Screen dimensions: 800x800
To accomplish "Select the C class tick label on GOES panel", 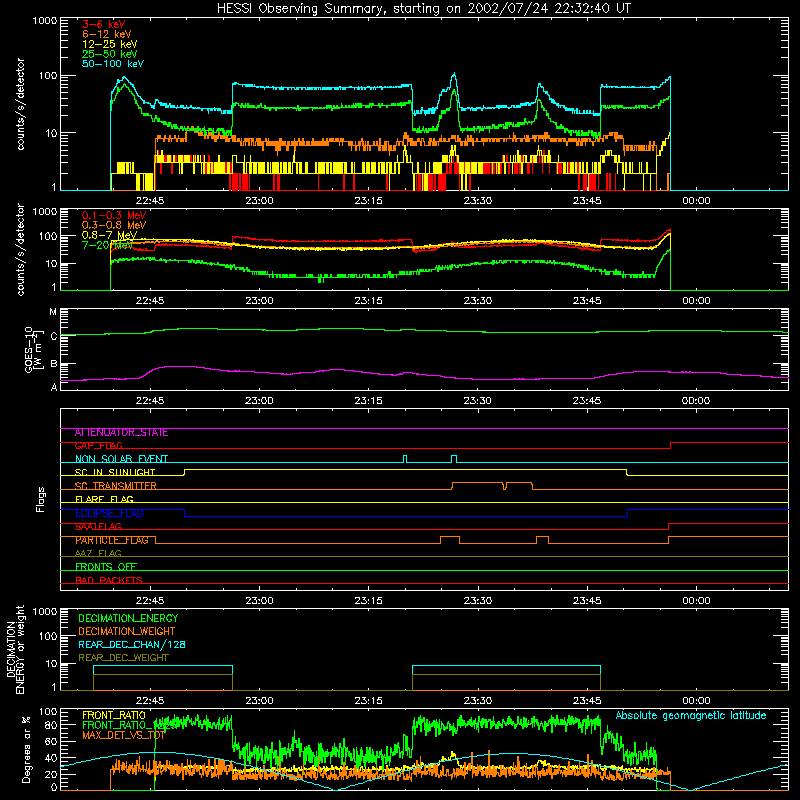I will tap(54, 336).
